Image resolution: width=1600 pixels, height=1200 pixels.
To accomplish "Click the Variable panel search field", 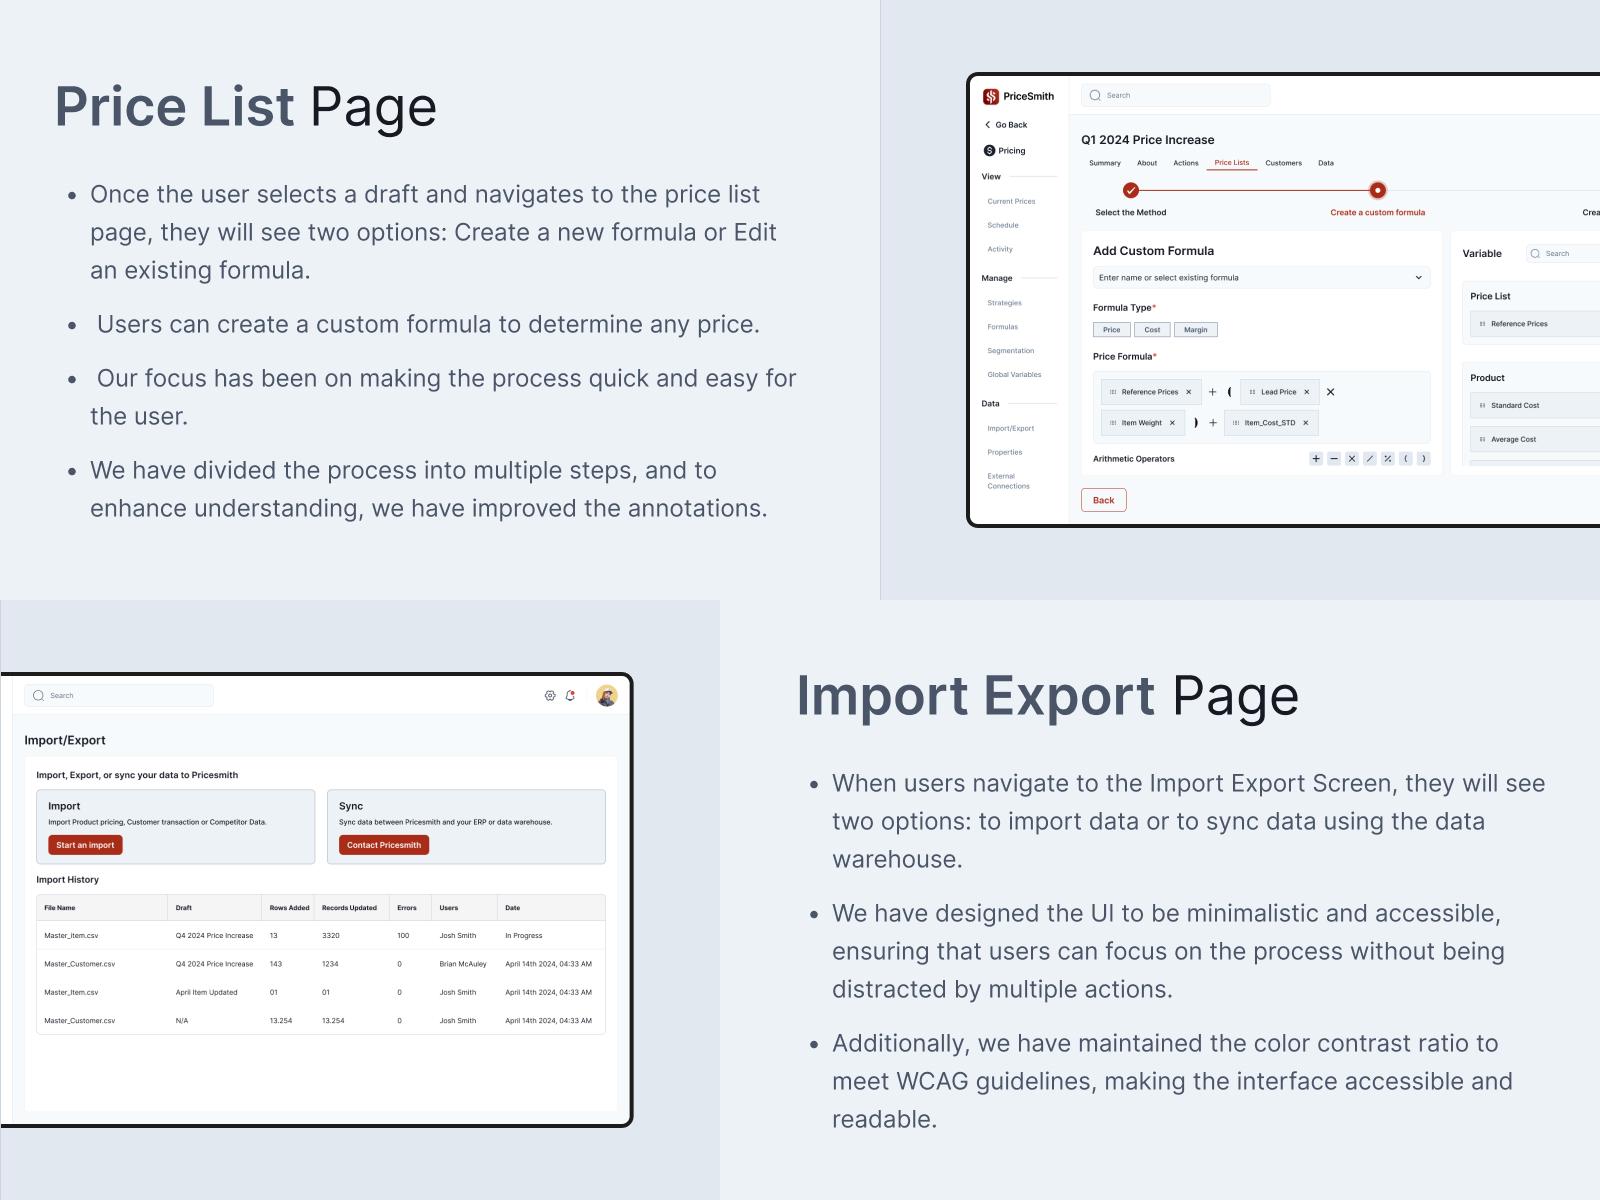I will (1565, 254).
